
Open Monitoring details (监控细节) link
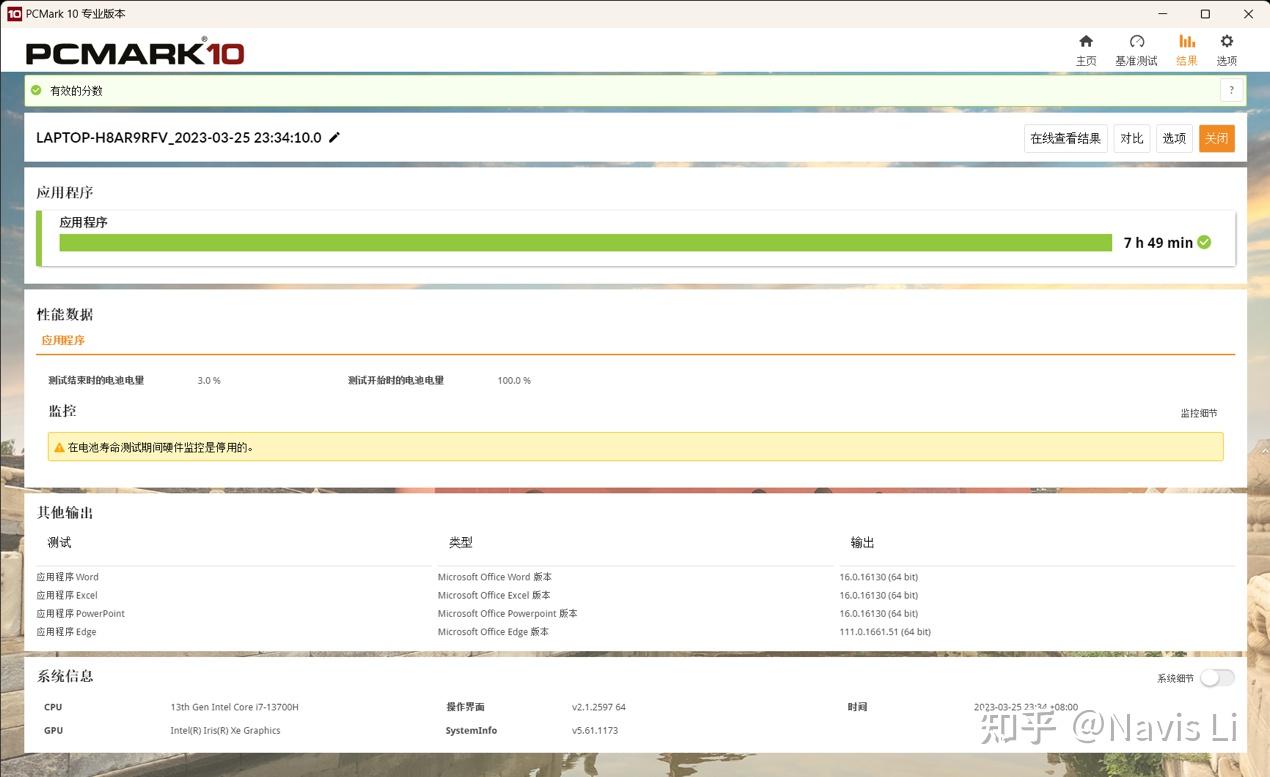[1199, 413]
